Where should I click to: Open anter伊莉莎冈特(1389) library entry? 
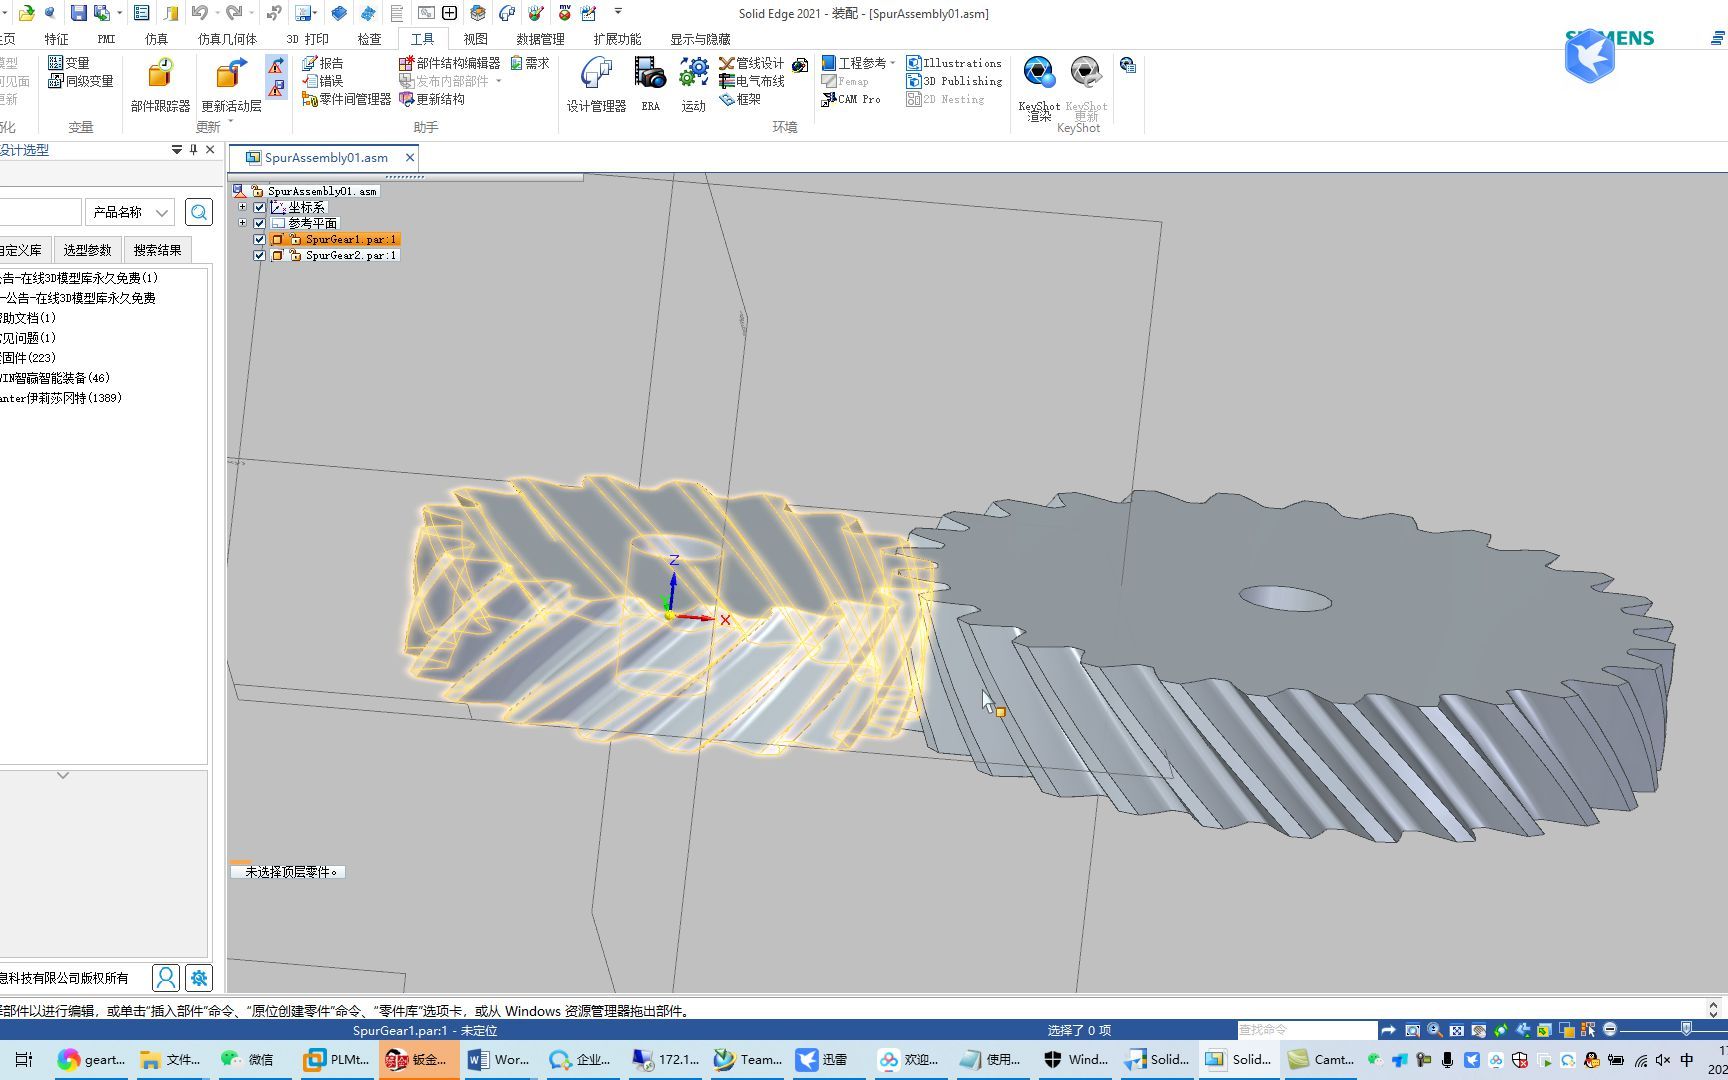click(x=61, y=398)
